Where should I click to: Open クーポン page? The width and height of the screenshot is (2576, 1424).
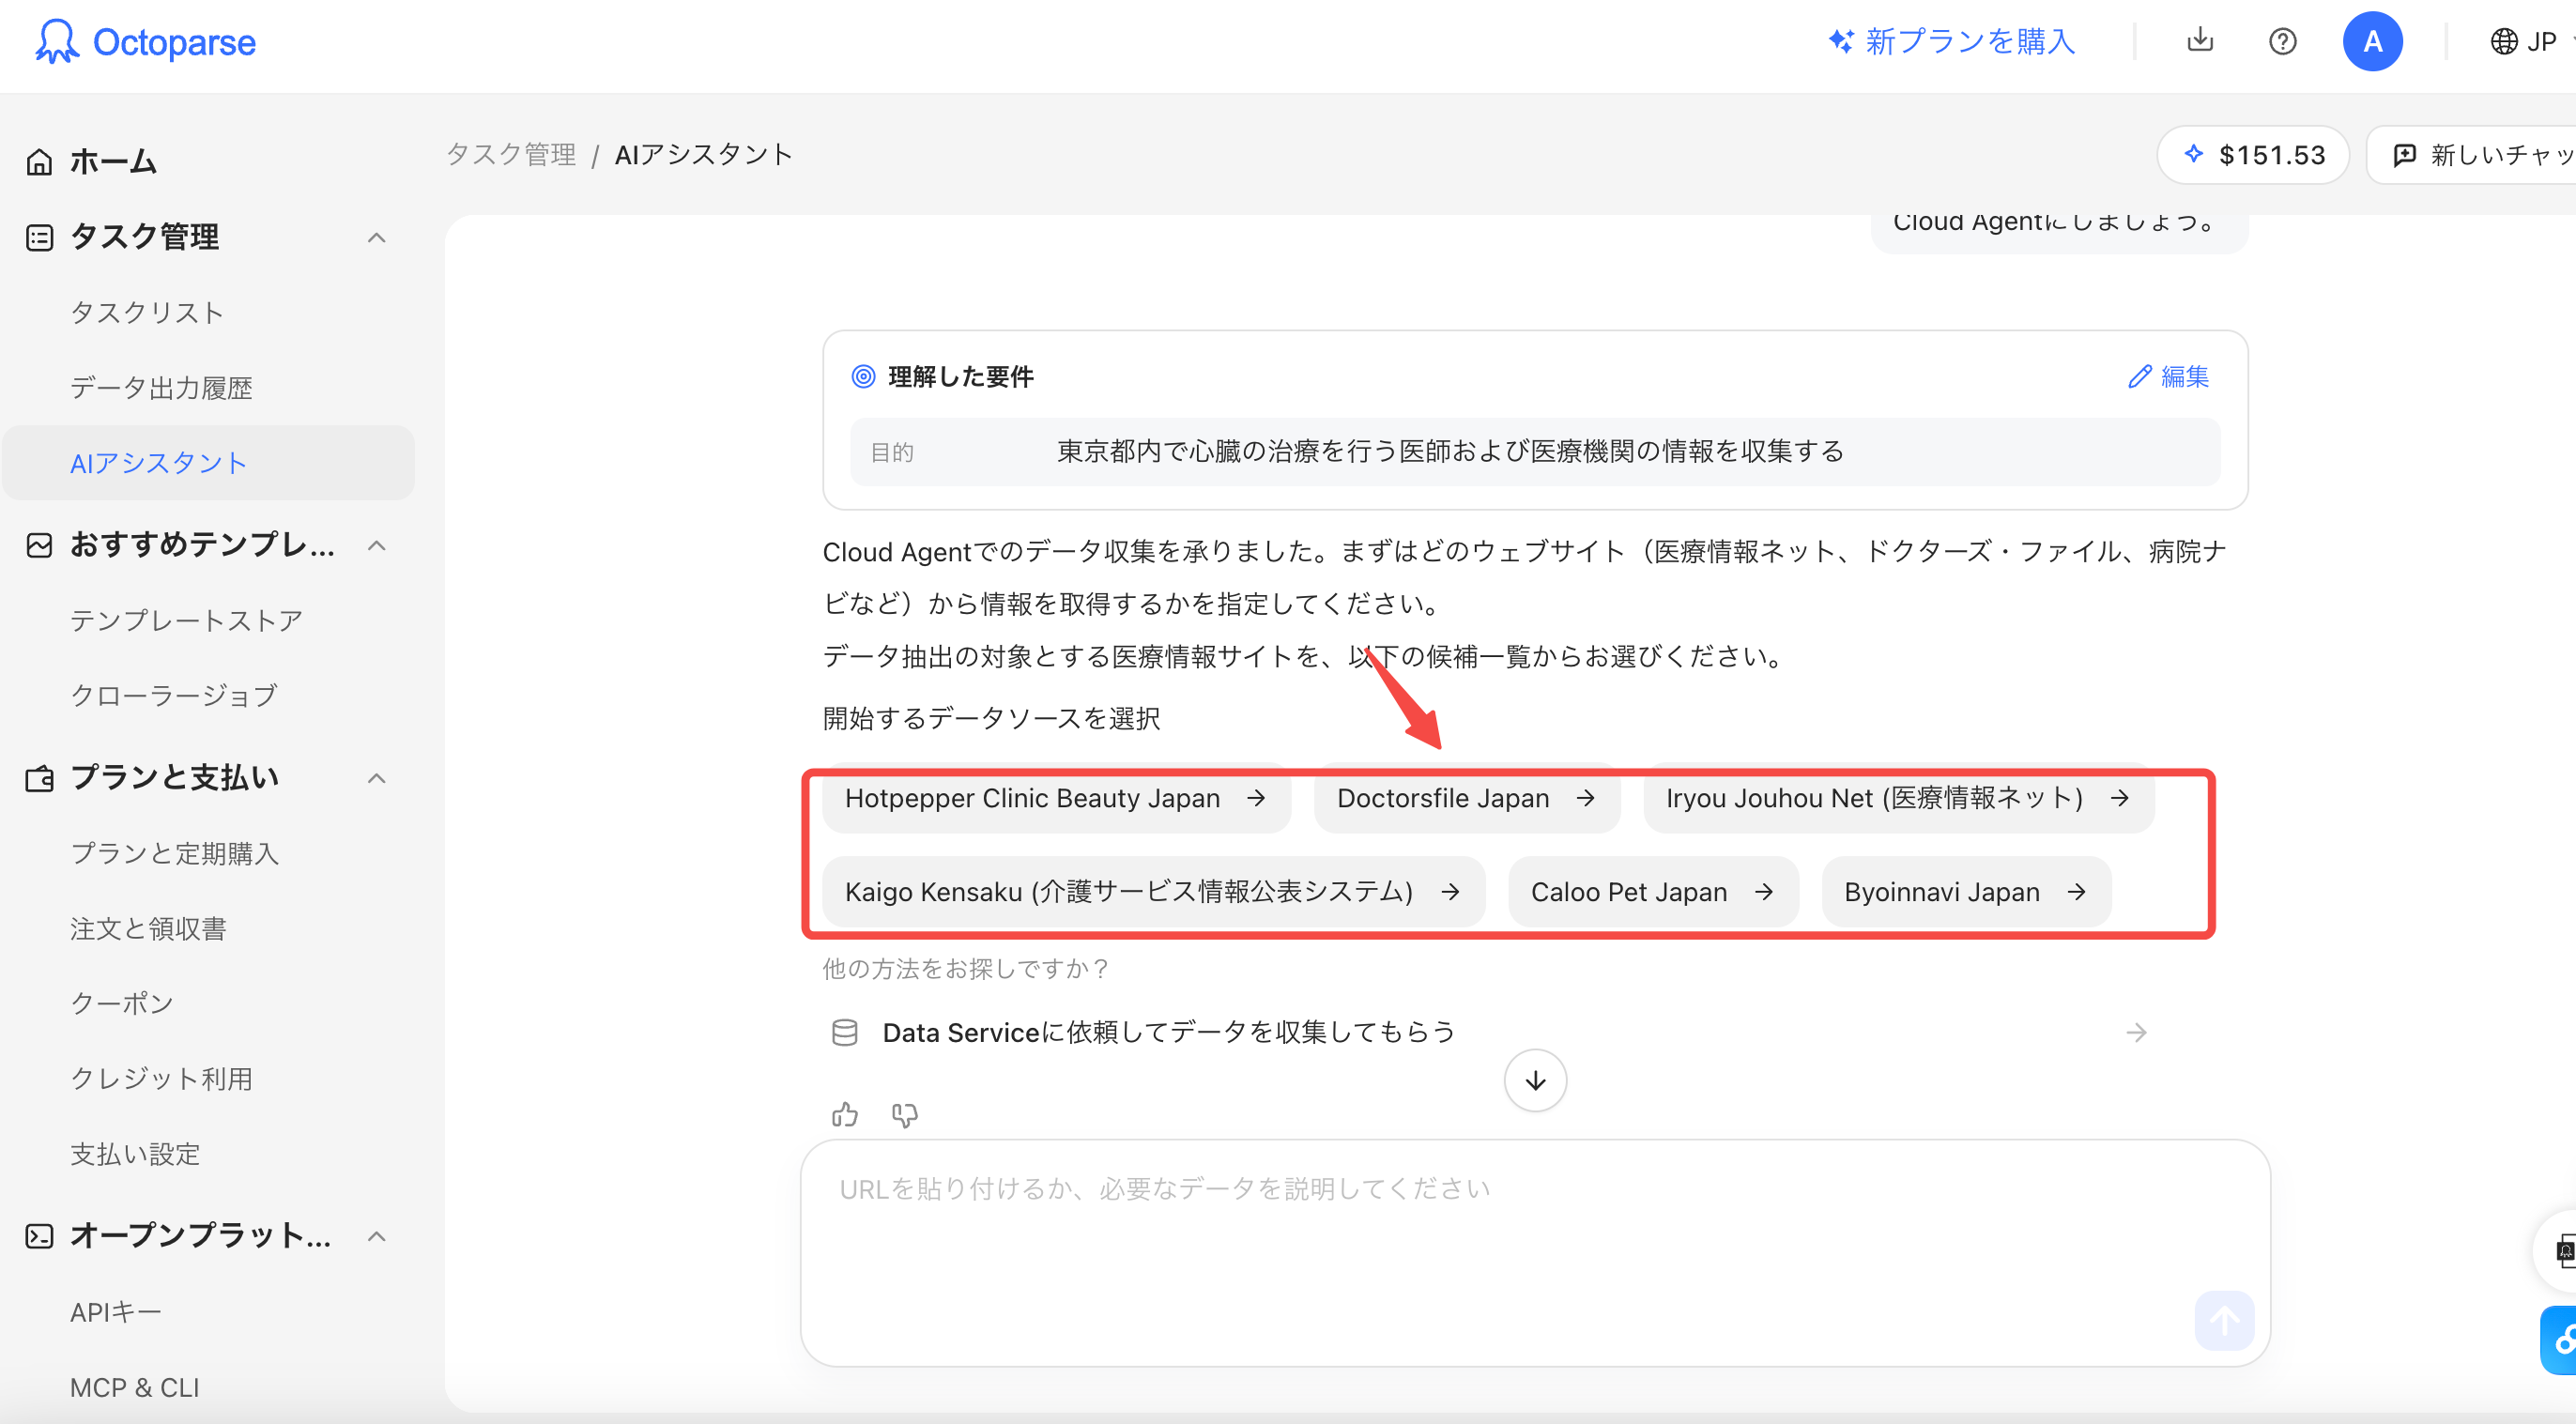click(x=122, y=1003)
